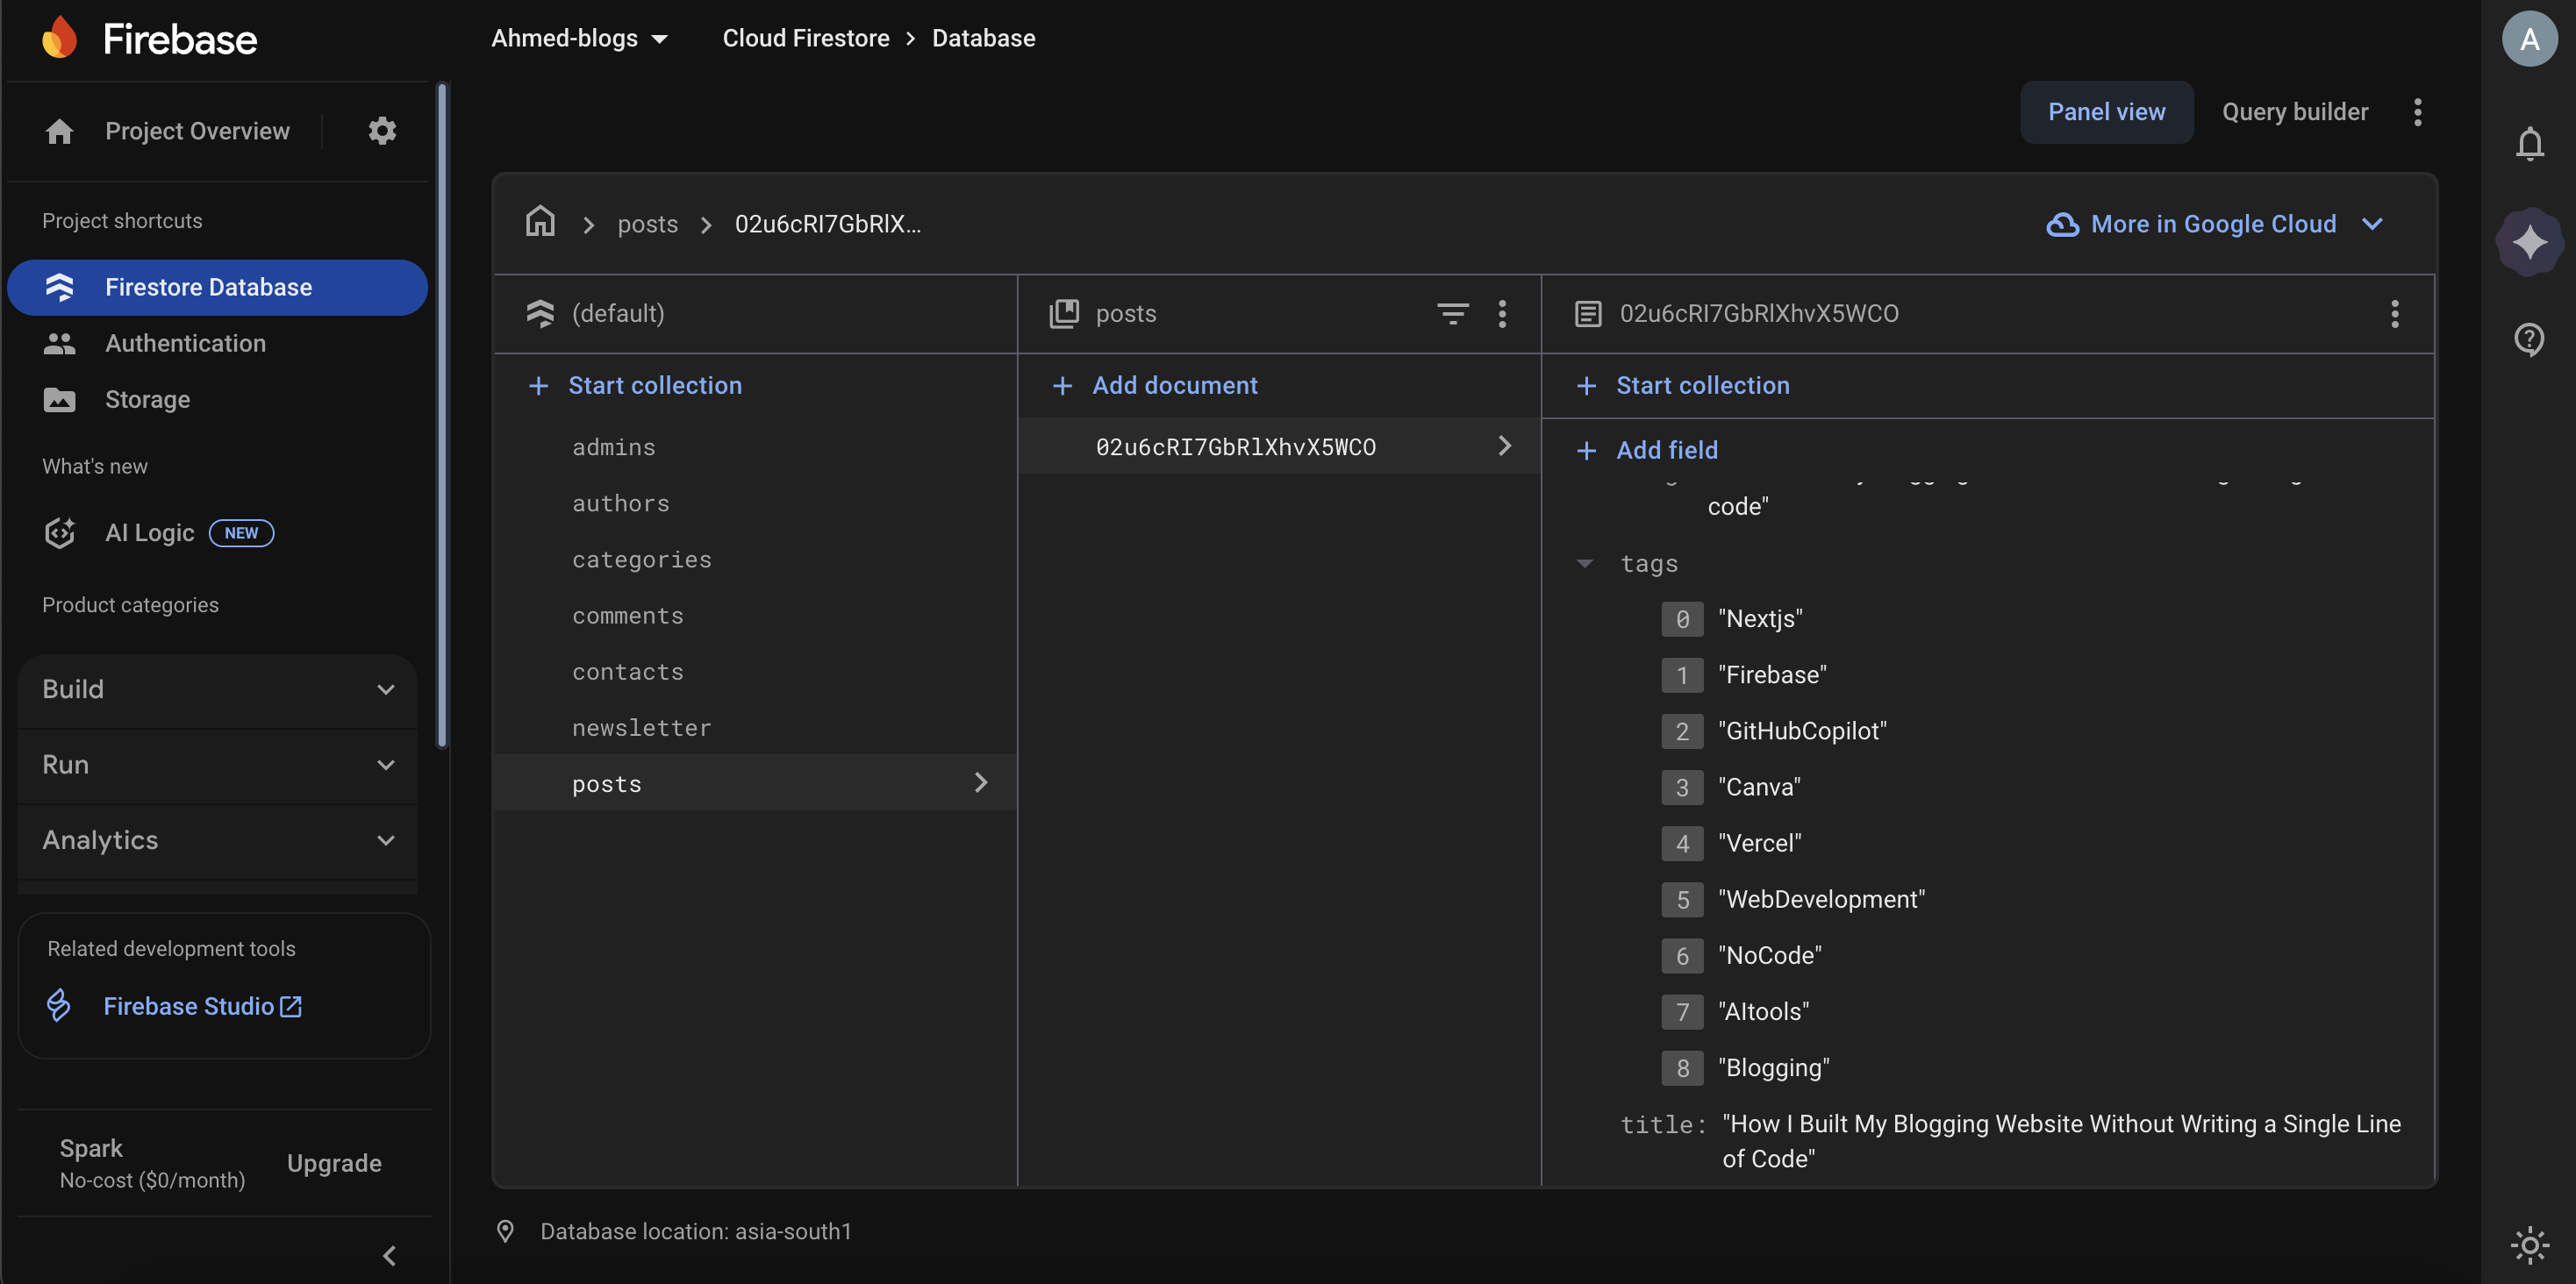Click chevron on document 02u6cRI7GbRlXhvX5WCO row
This screenshot has width=2576, height=1284.
click(1505, 446)
